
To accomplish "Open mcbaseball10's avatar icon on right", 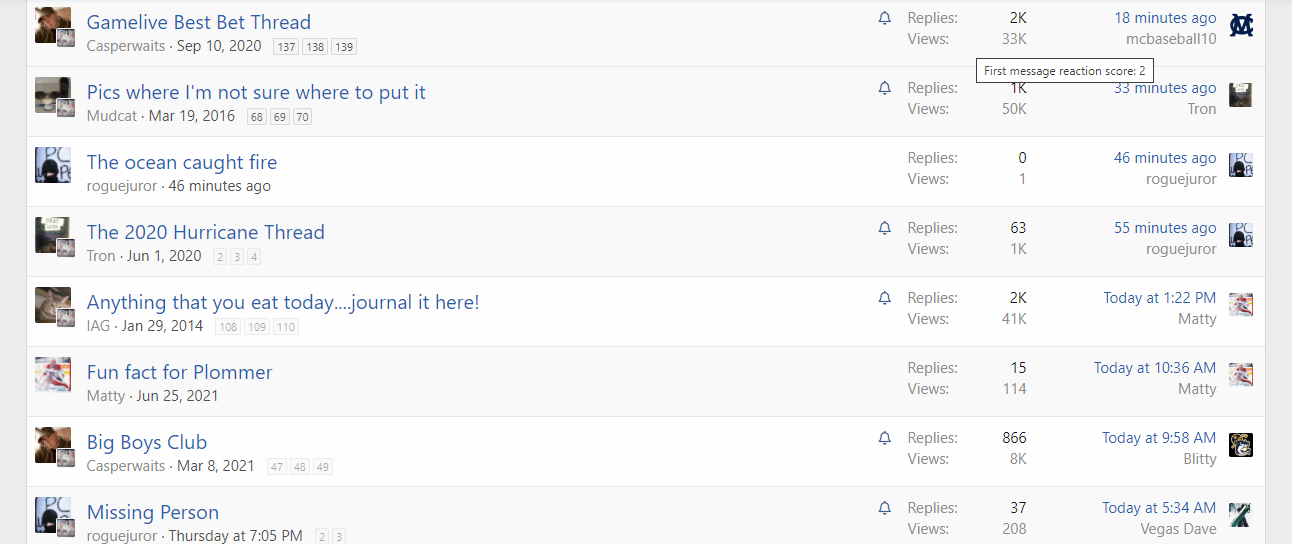I will 1241,25.
